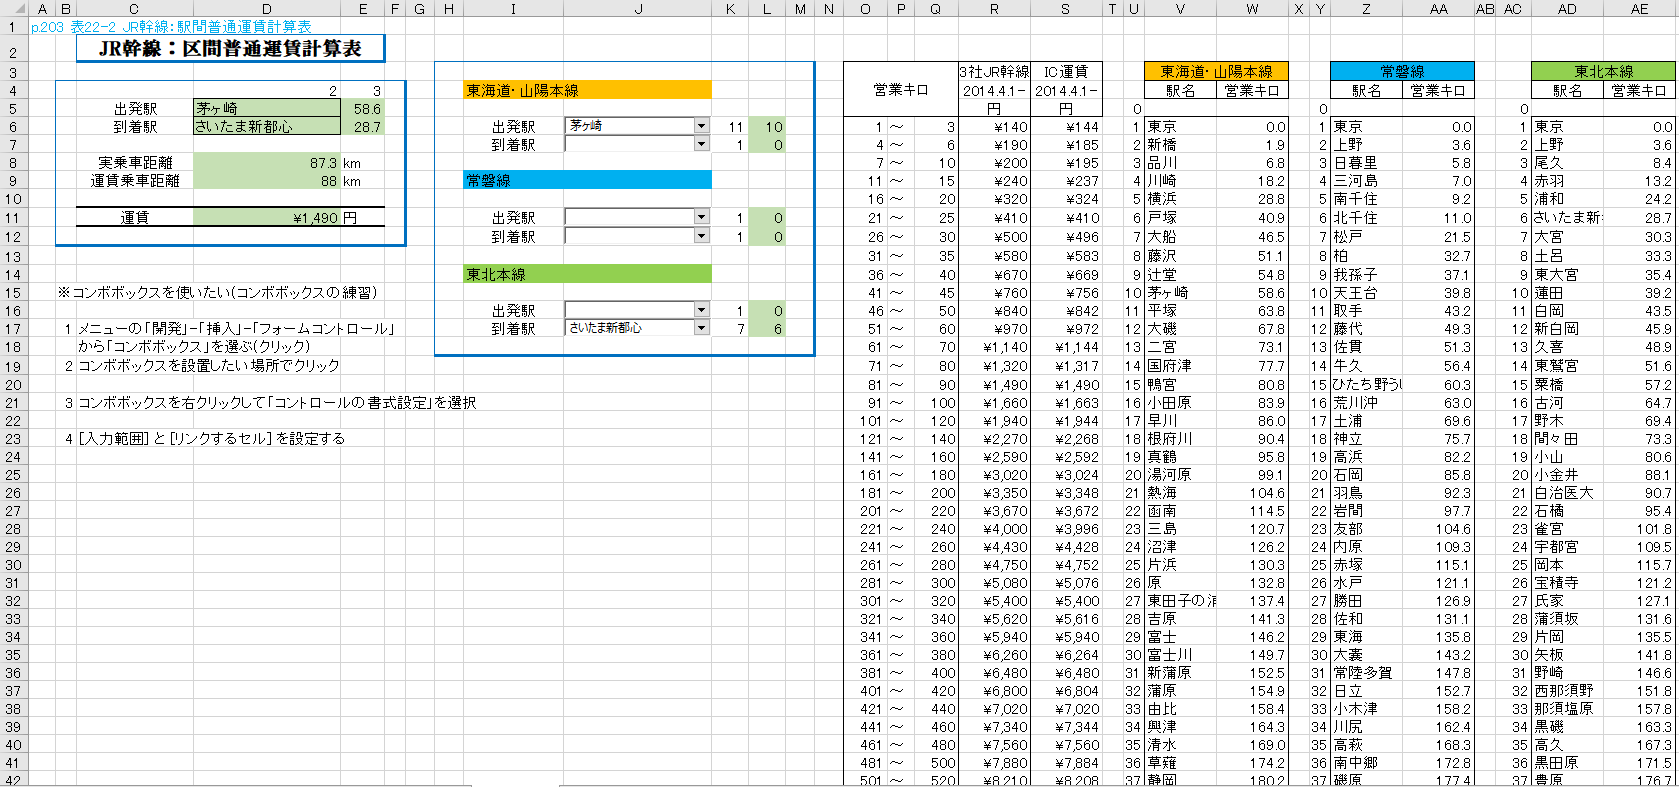Select column J header
Viewport: 1679px width, 787px height.
pyautogui.click(x=638, y=9)
